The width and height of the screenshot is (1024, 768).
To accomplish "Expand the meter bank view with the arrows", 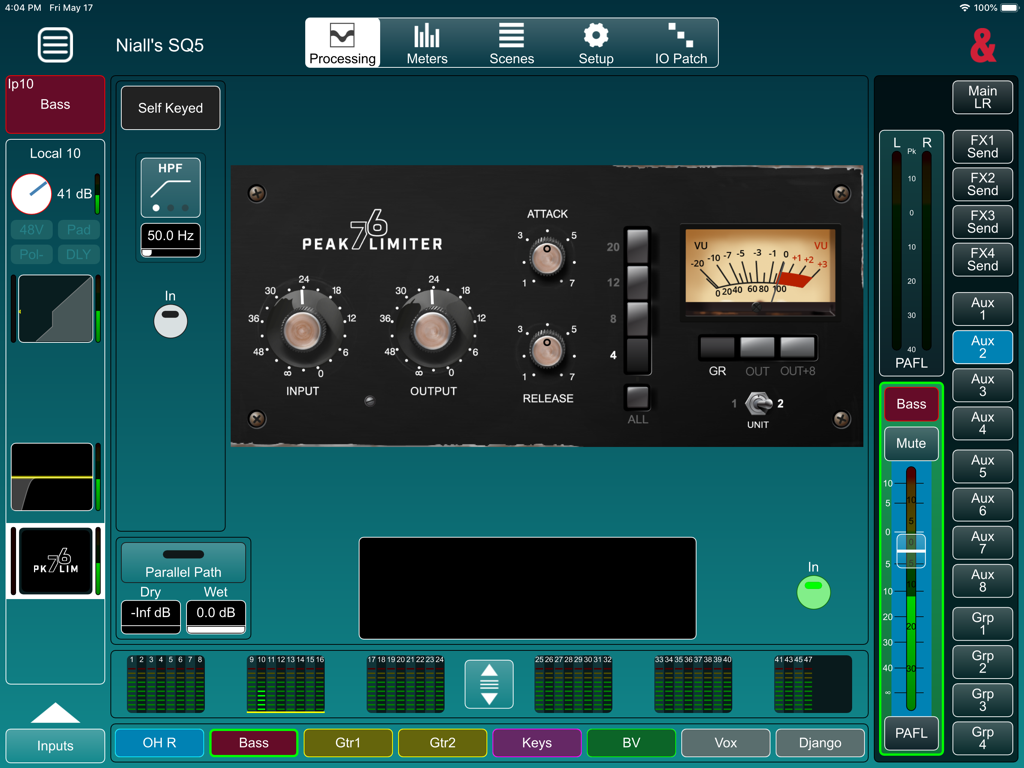I will click(488, 684).
